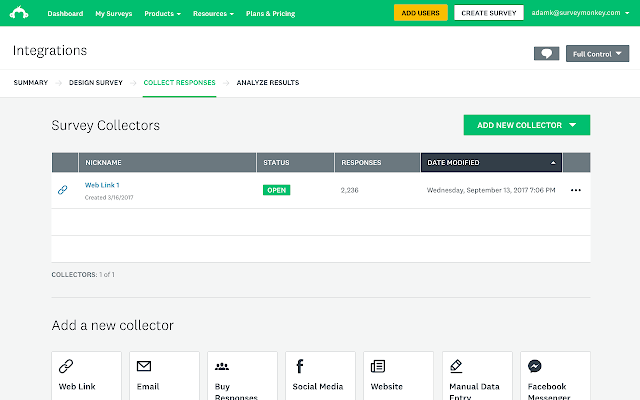Switch to the Summary tab

(31, 82)
